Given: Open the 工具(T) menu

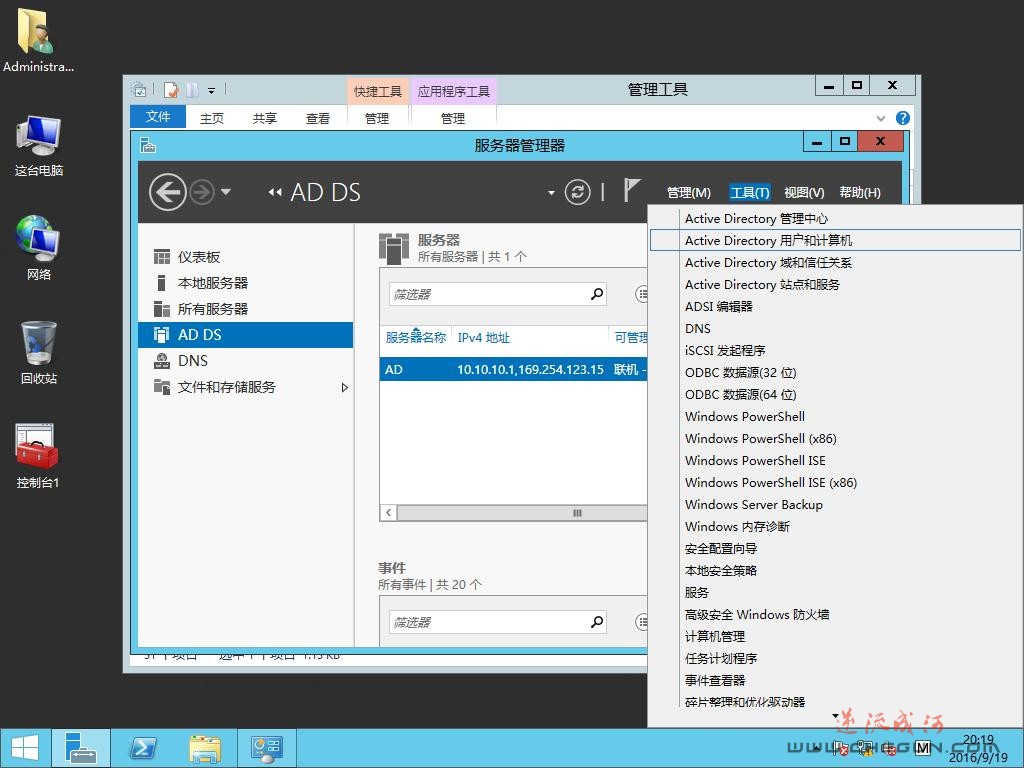Looking at the screenshot, I should pos(750,193).
